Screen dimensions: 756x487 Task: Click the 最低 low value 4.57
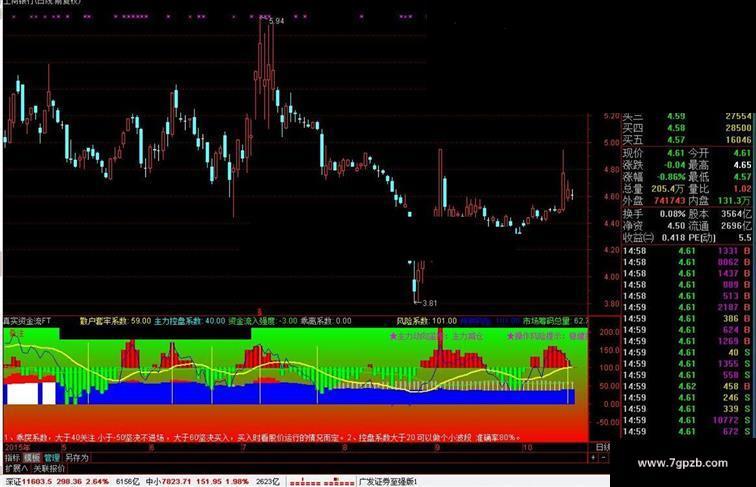(x=742, y=177)
